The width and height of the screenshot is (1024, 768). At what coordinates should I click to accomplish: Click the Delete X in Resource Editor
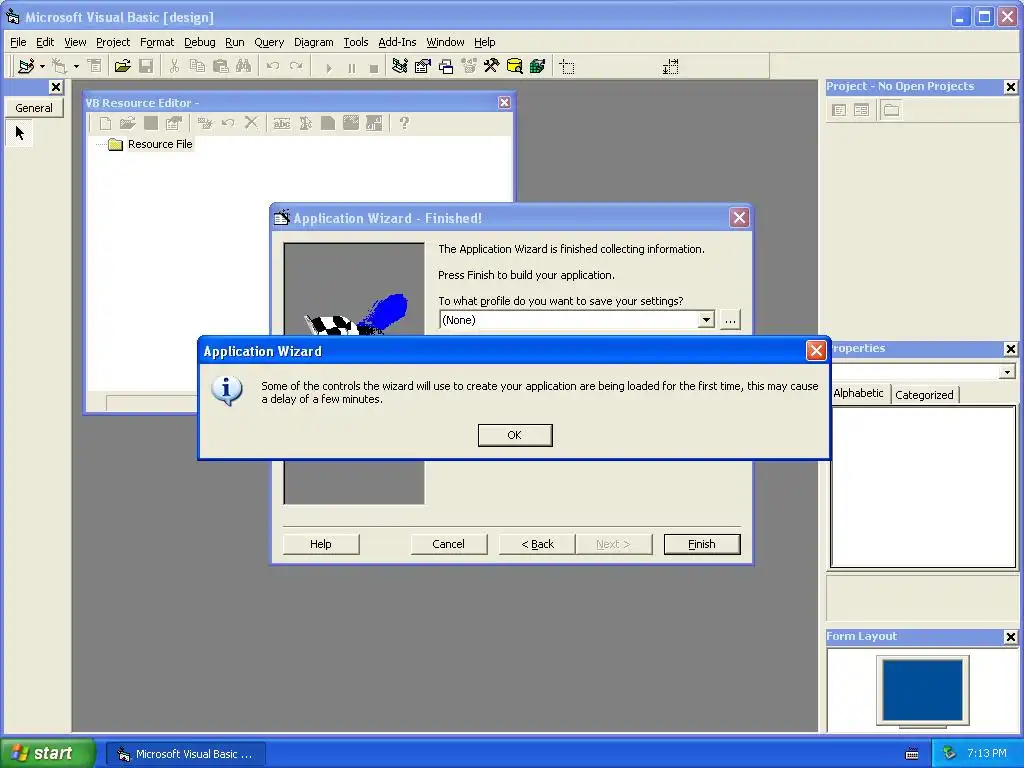pos(251,123)
